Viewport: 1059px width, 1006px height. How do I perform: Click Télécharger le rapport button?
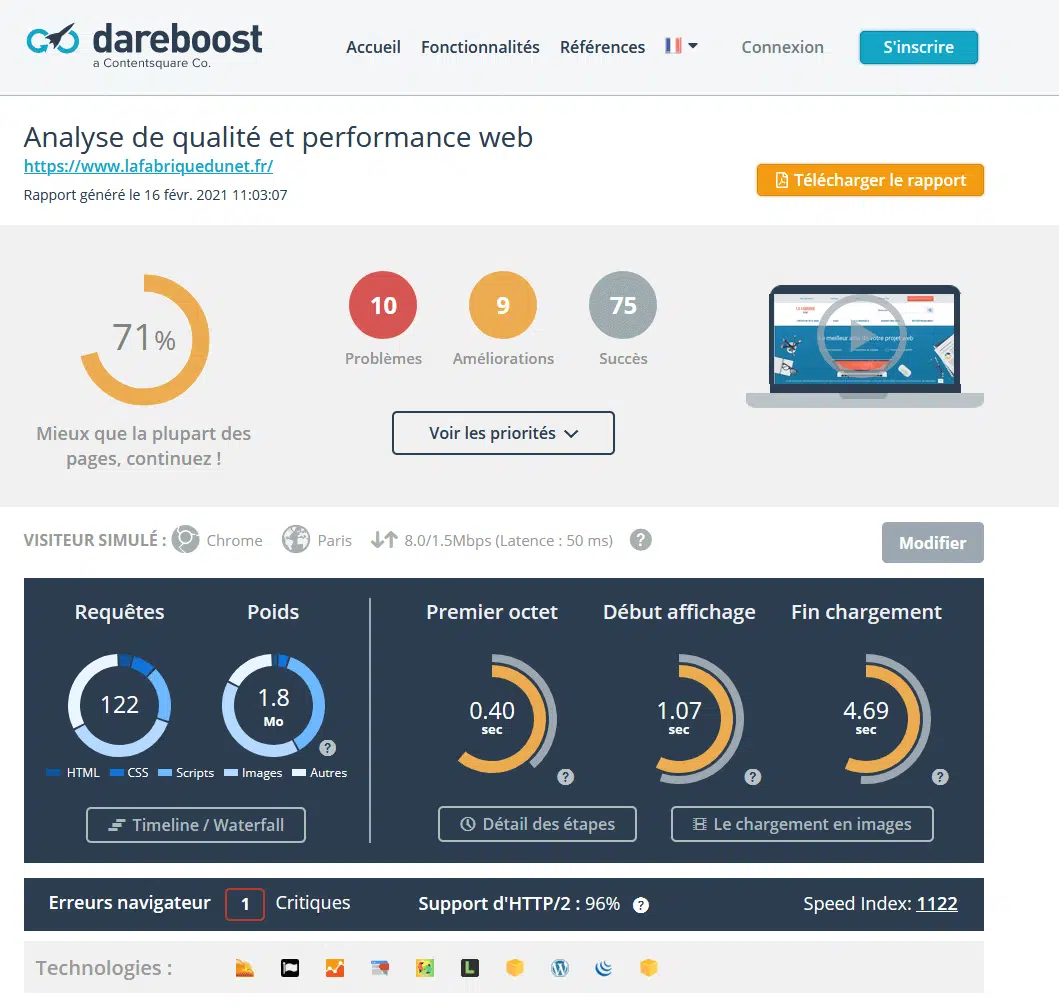870,180
